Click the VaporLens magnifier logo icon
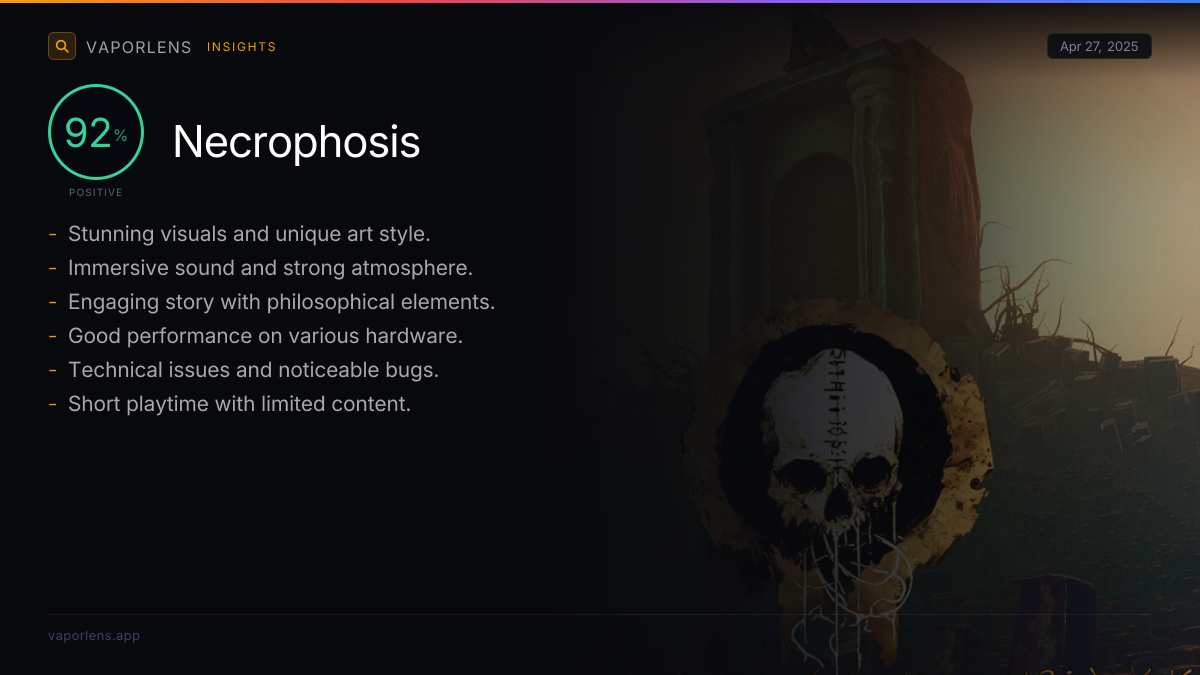 tap(62, 46)
